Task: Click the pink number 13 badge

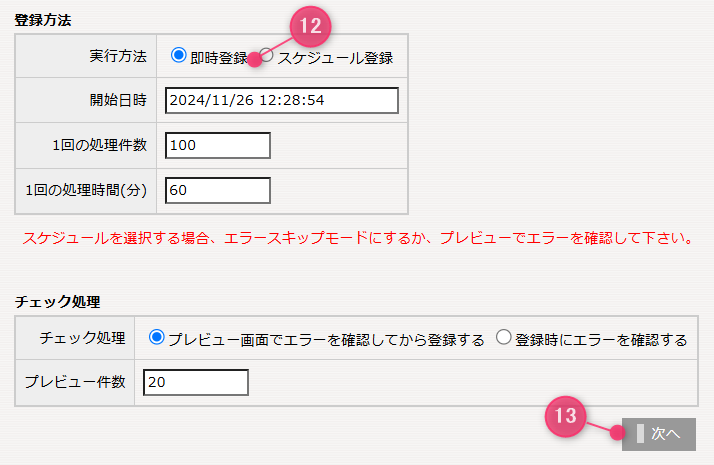Action: [566, 416]
